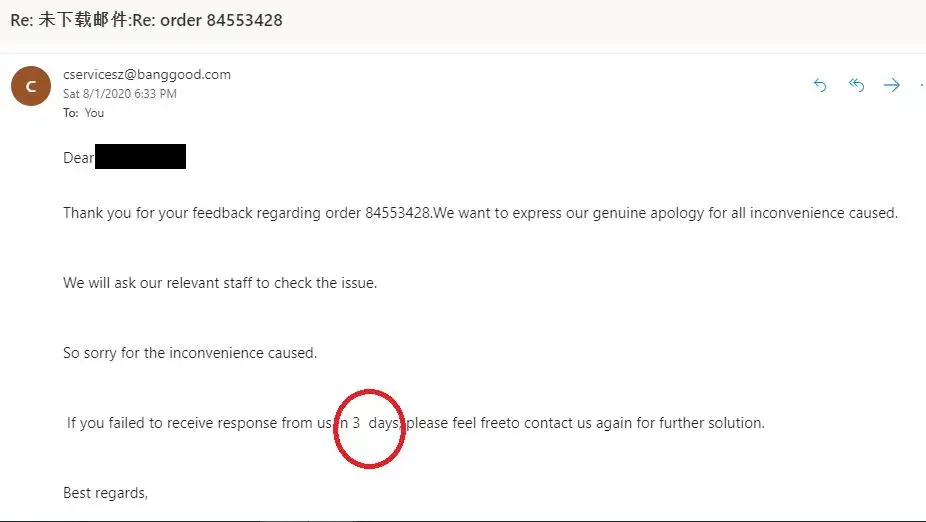This screenshot has width=926, height=522.
Task: Click the sender address cservicesz@banggood.com
Action: coord(147,74)
